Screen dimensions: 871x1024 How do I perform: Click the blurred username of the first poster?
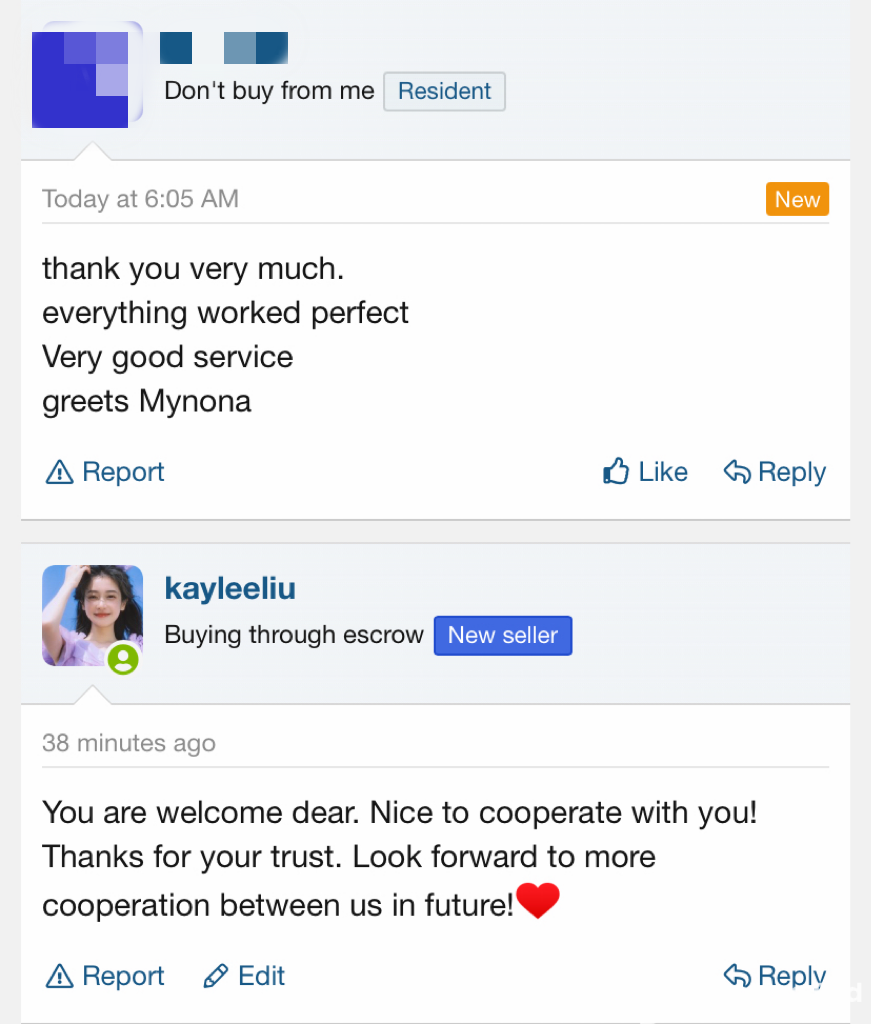pyautogui.click(x=224, y=47)
